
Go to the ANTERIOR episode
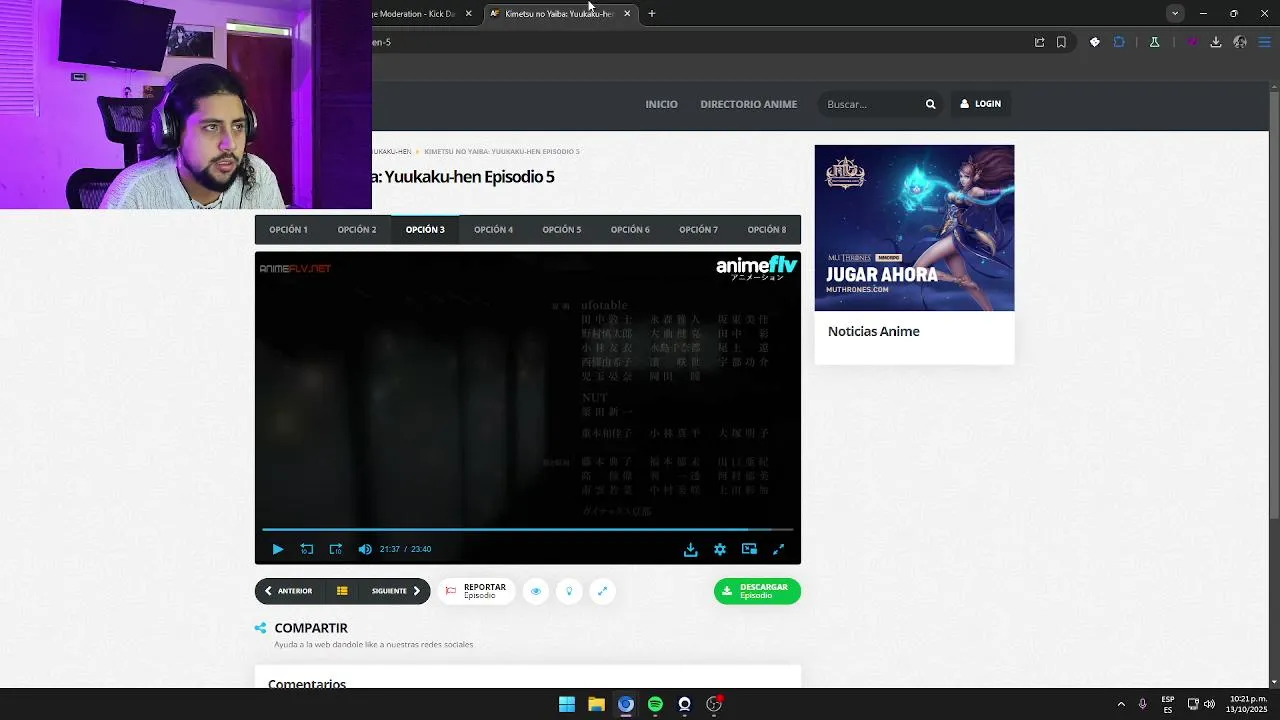pos(288,591)
